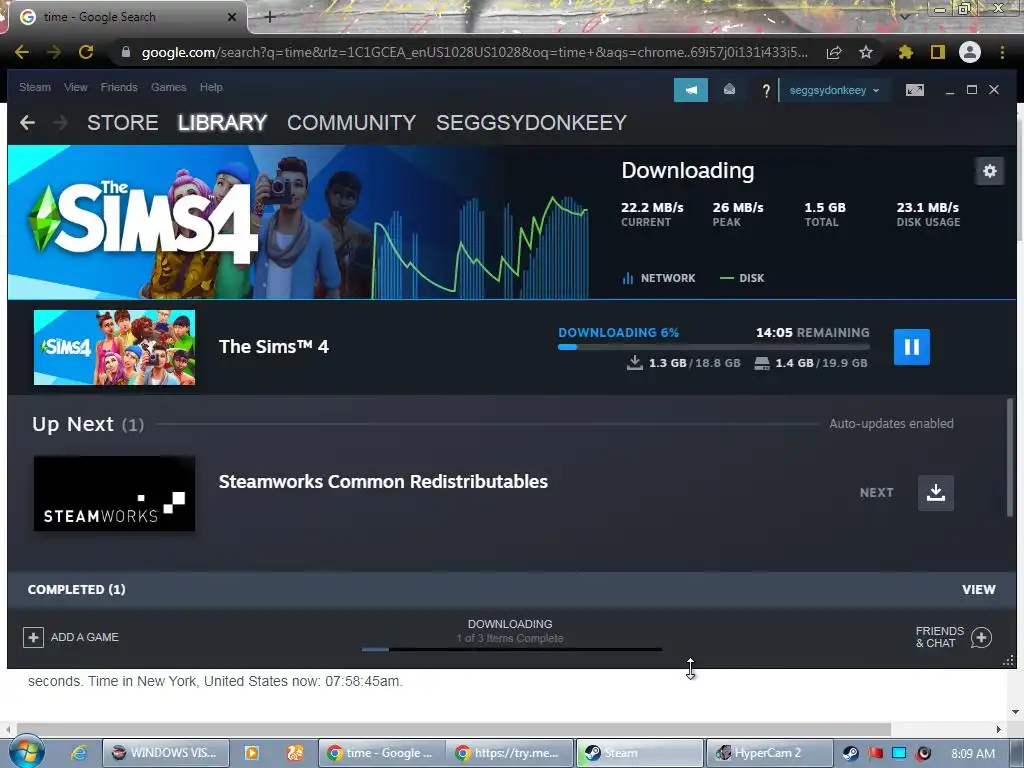1024x768 pixels.
Task: Go to the LIBRARY tab
Action: click(x=222, y=122)
